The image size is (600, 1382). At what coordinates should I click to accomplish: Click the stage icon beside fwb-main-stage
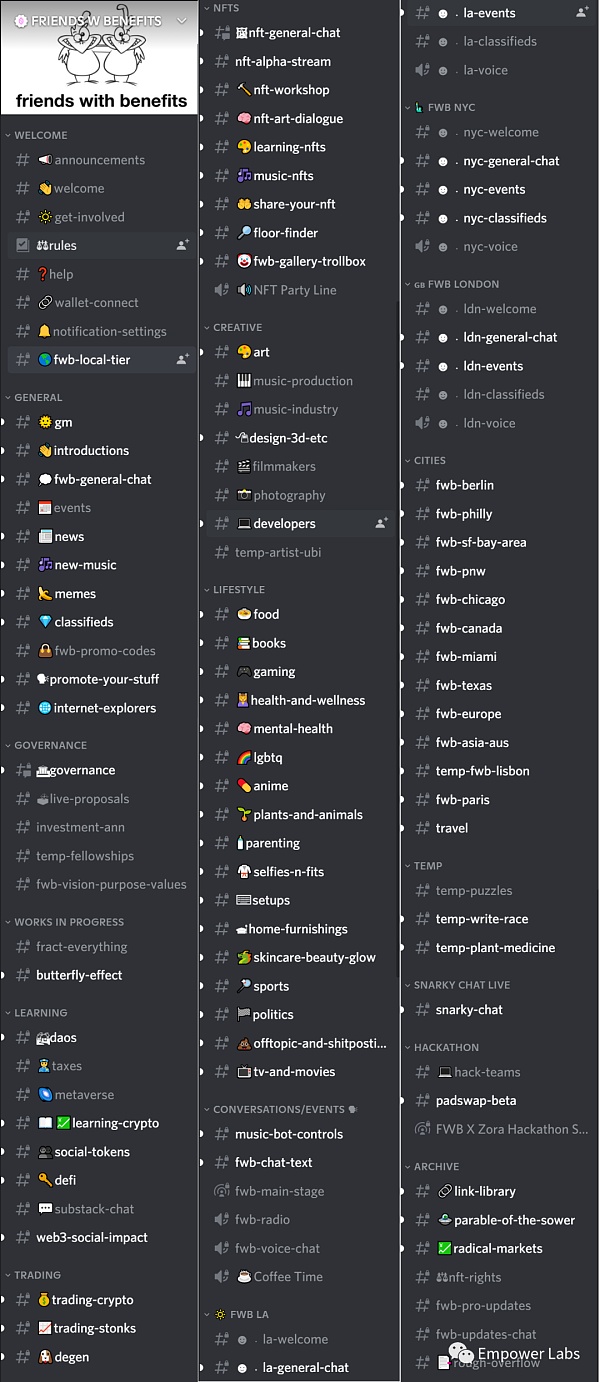click(x=222, y=1191)
